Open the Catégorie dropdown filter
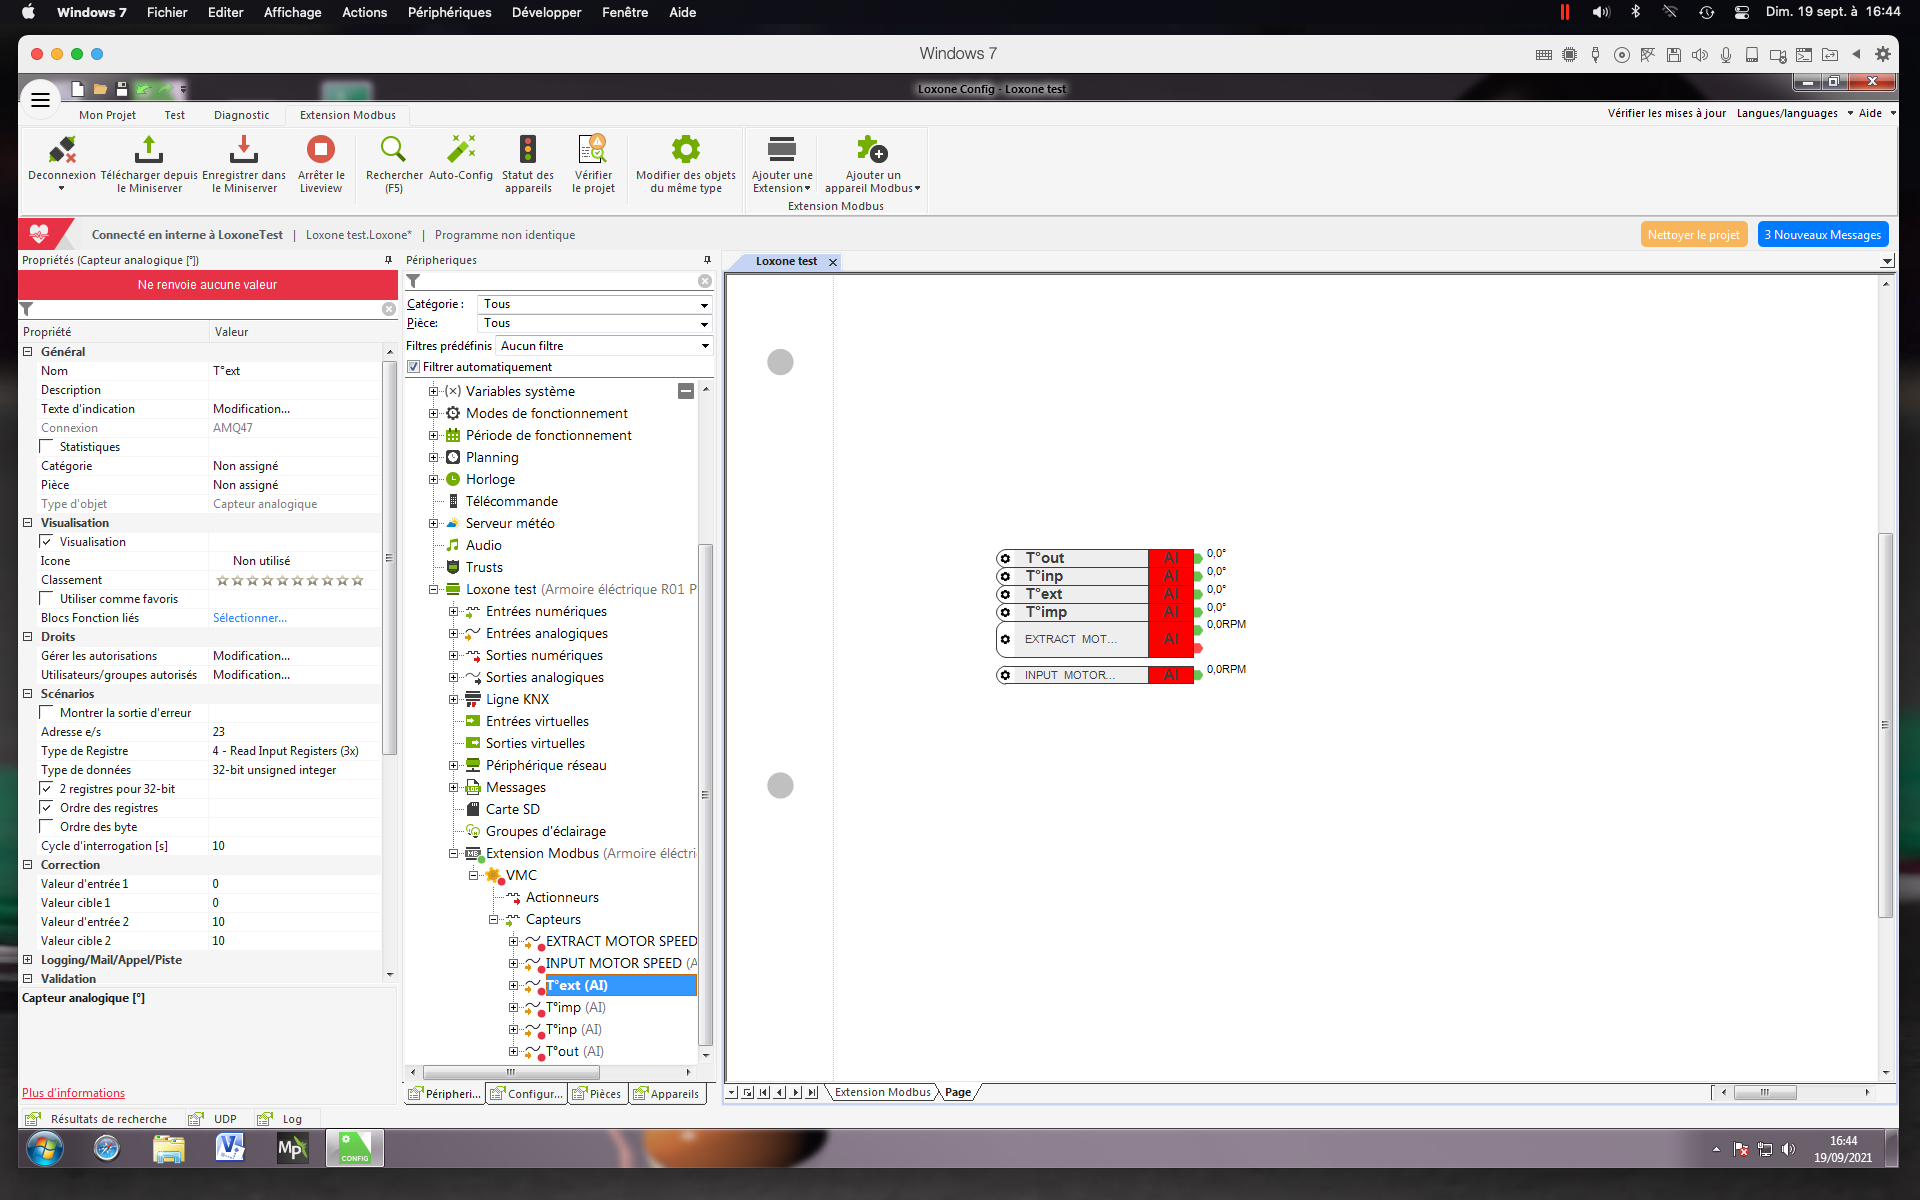This screenshot has width=1920, height=1200. (x=595, y=304)
